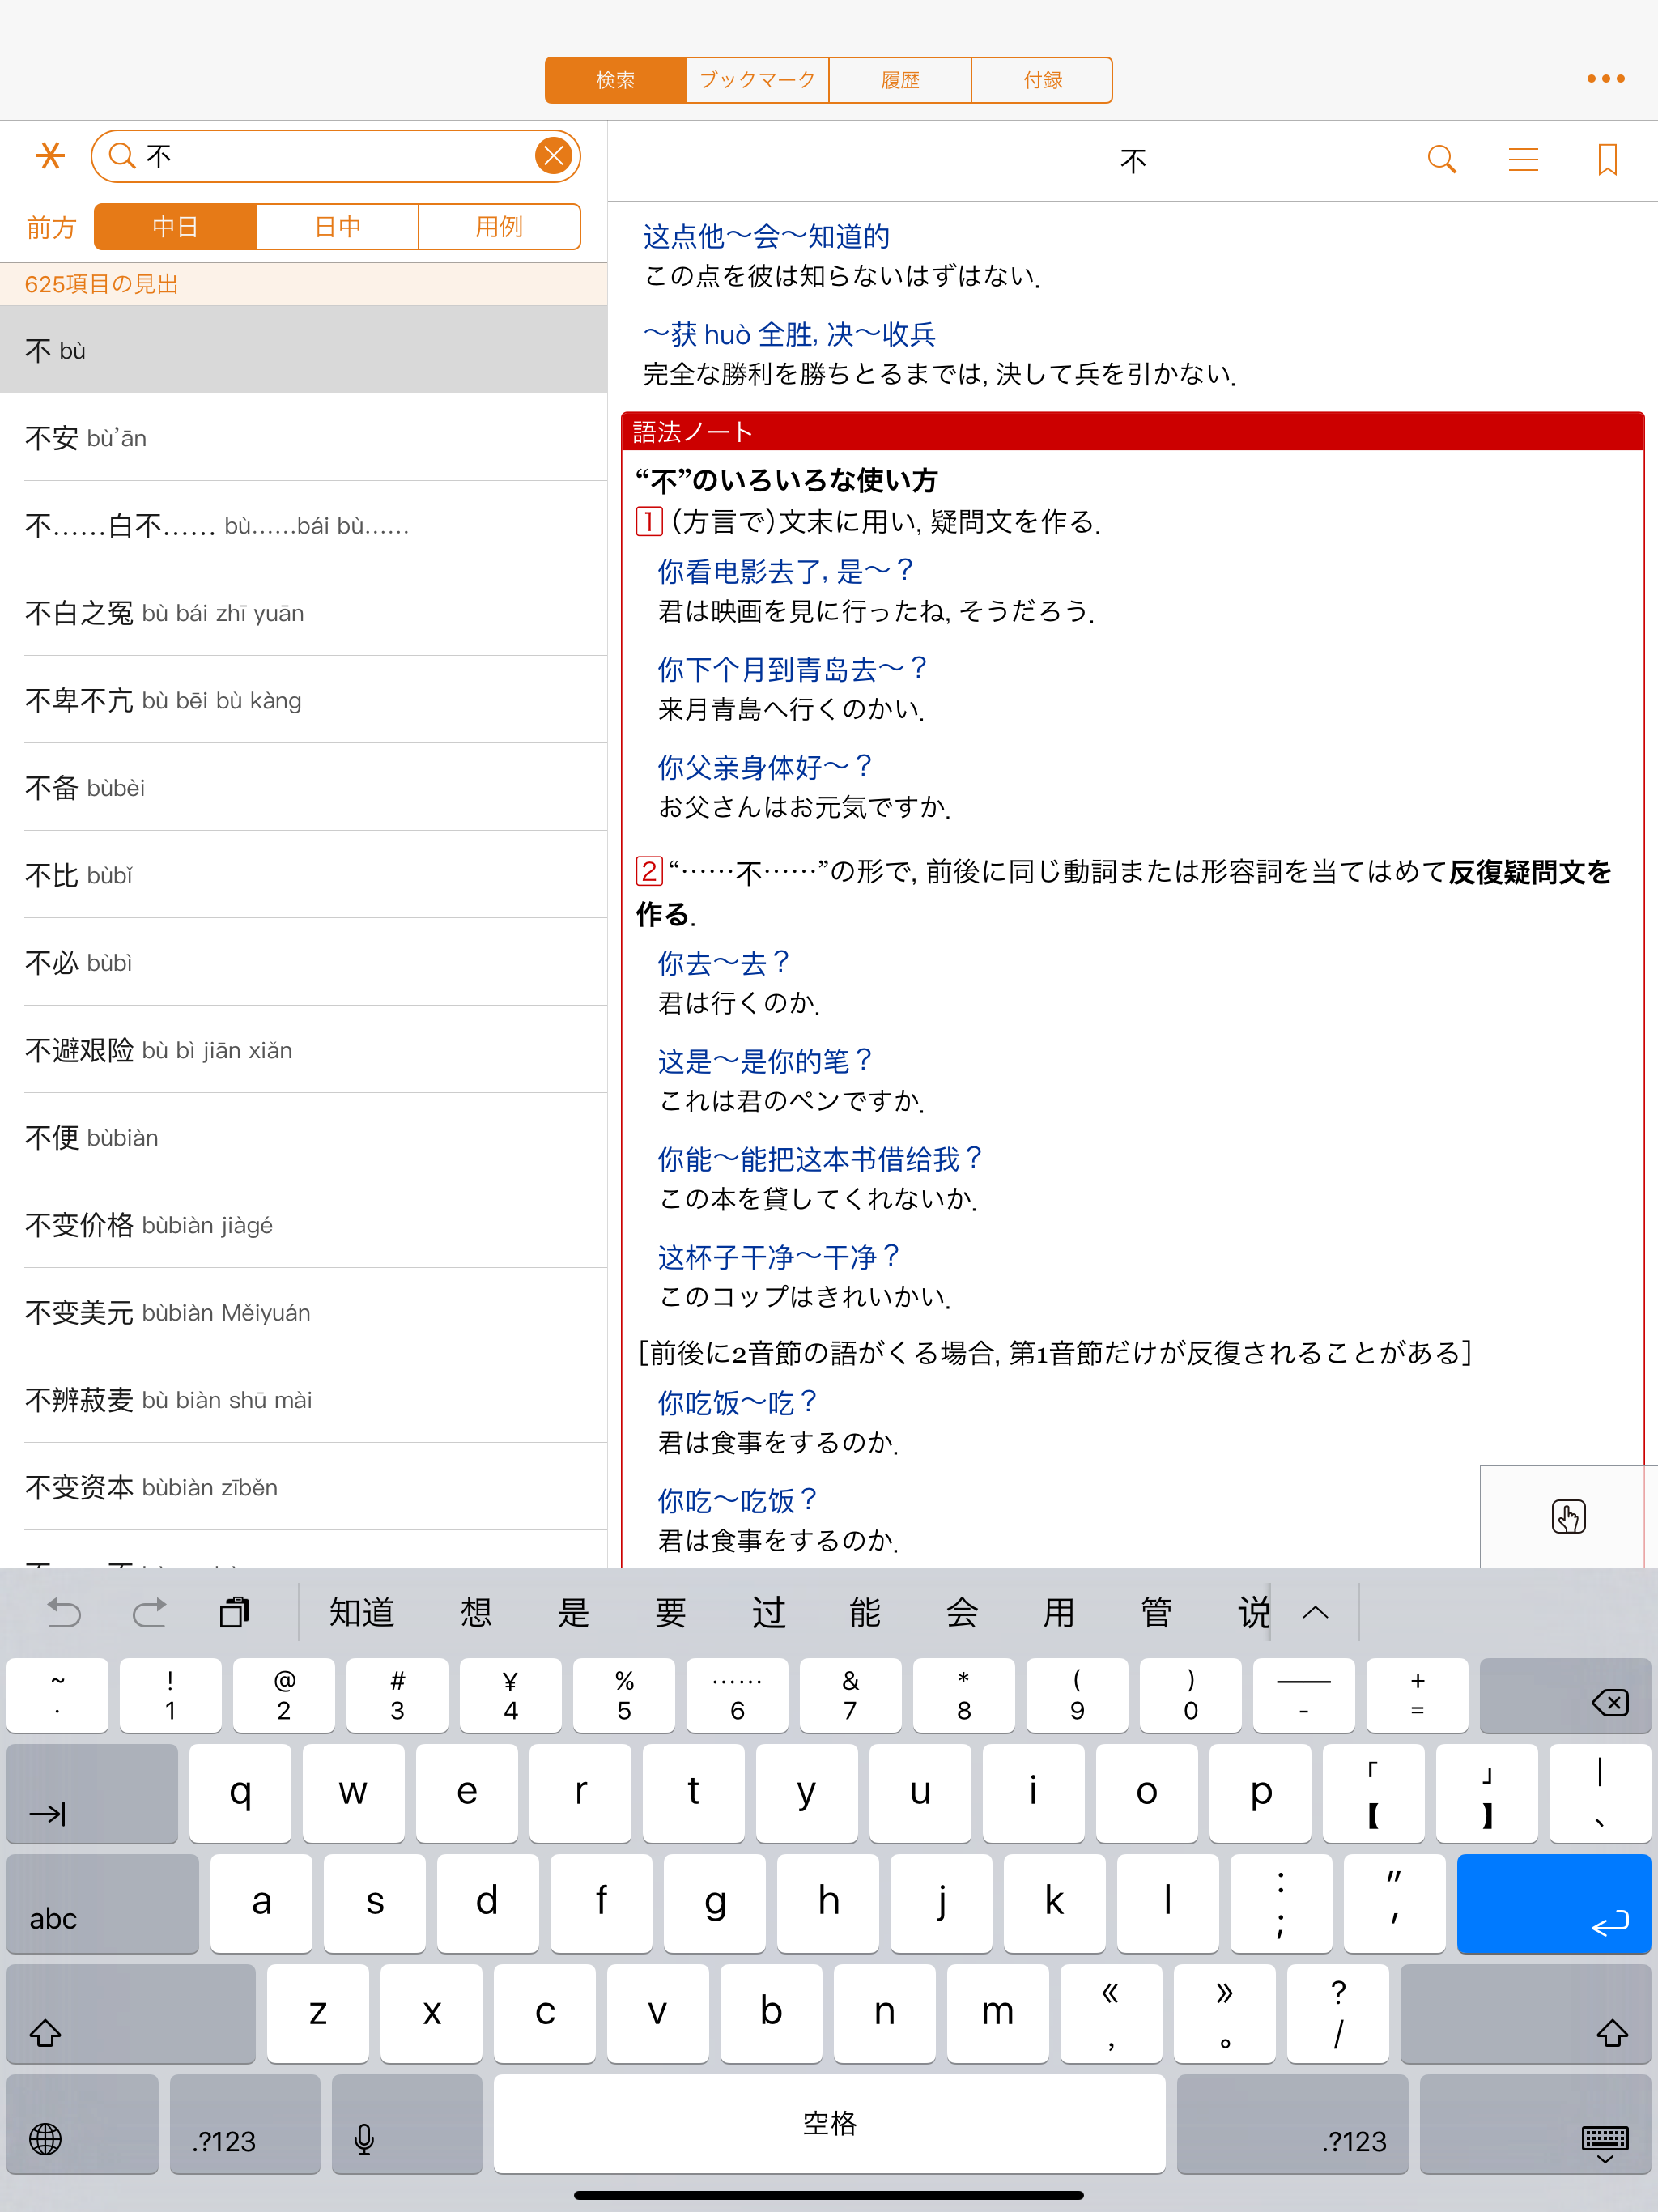1658x2212 pixels.
Task: Tap the touch-gesture hand icon
Action: (x=1568, y=1516)
